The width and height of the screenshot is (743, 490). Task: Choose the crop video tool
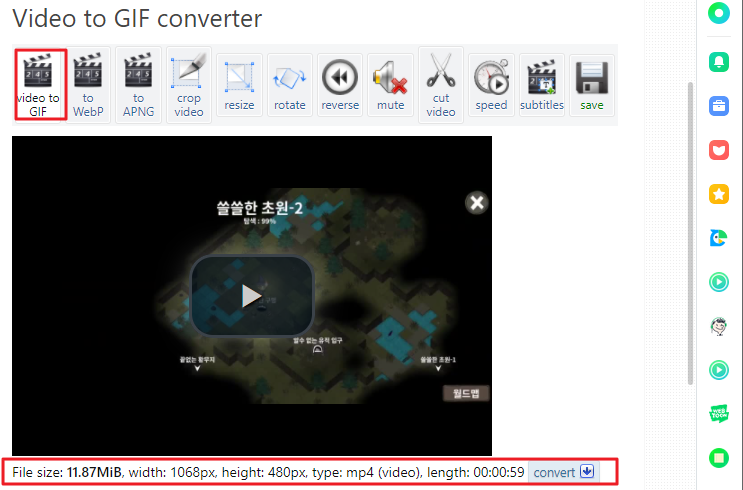(x=189, y=85)
